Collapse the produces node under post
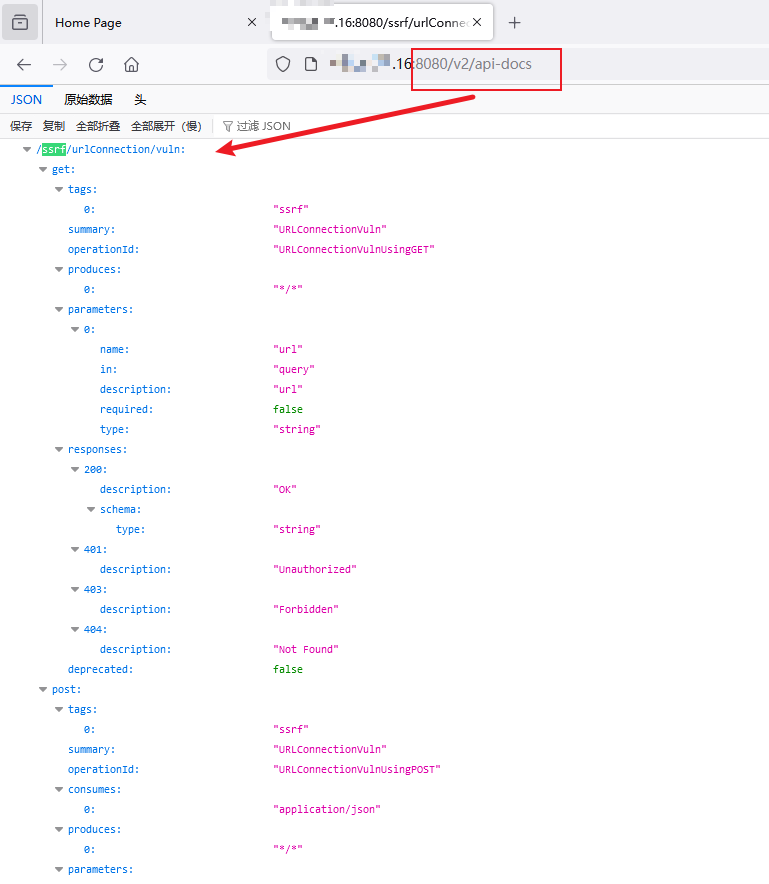769x884 pixels. (59, 829)
